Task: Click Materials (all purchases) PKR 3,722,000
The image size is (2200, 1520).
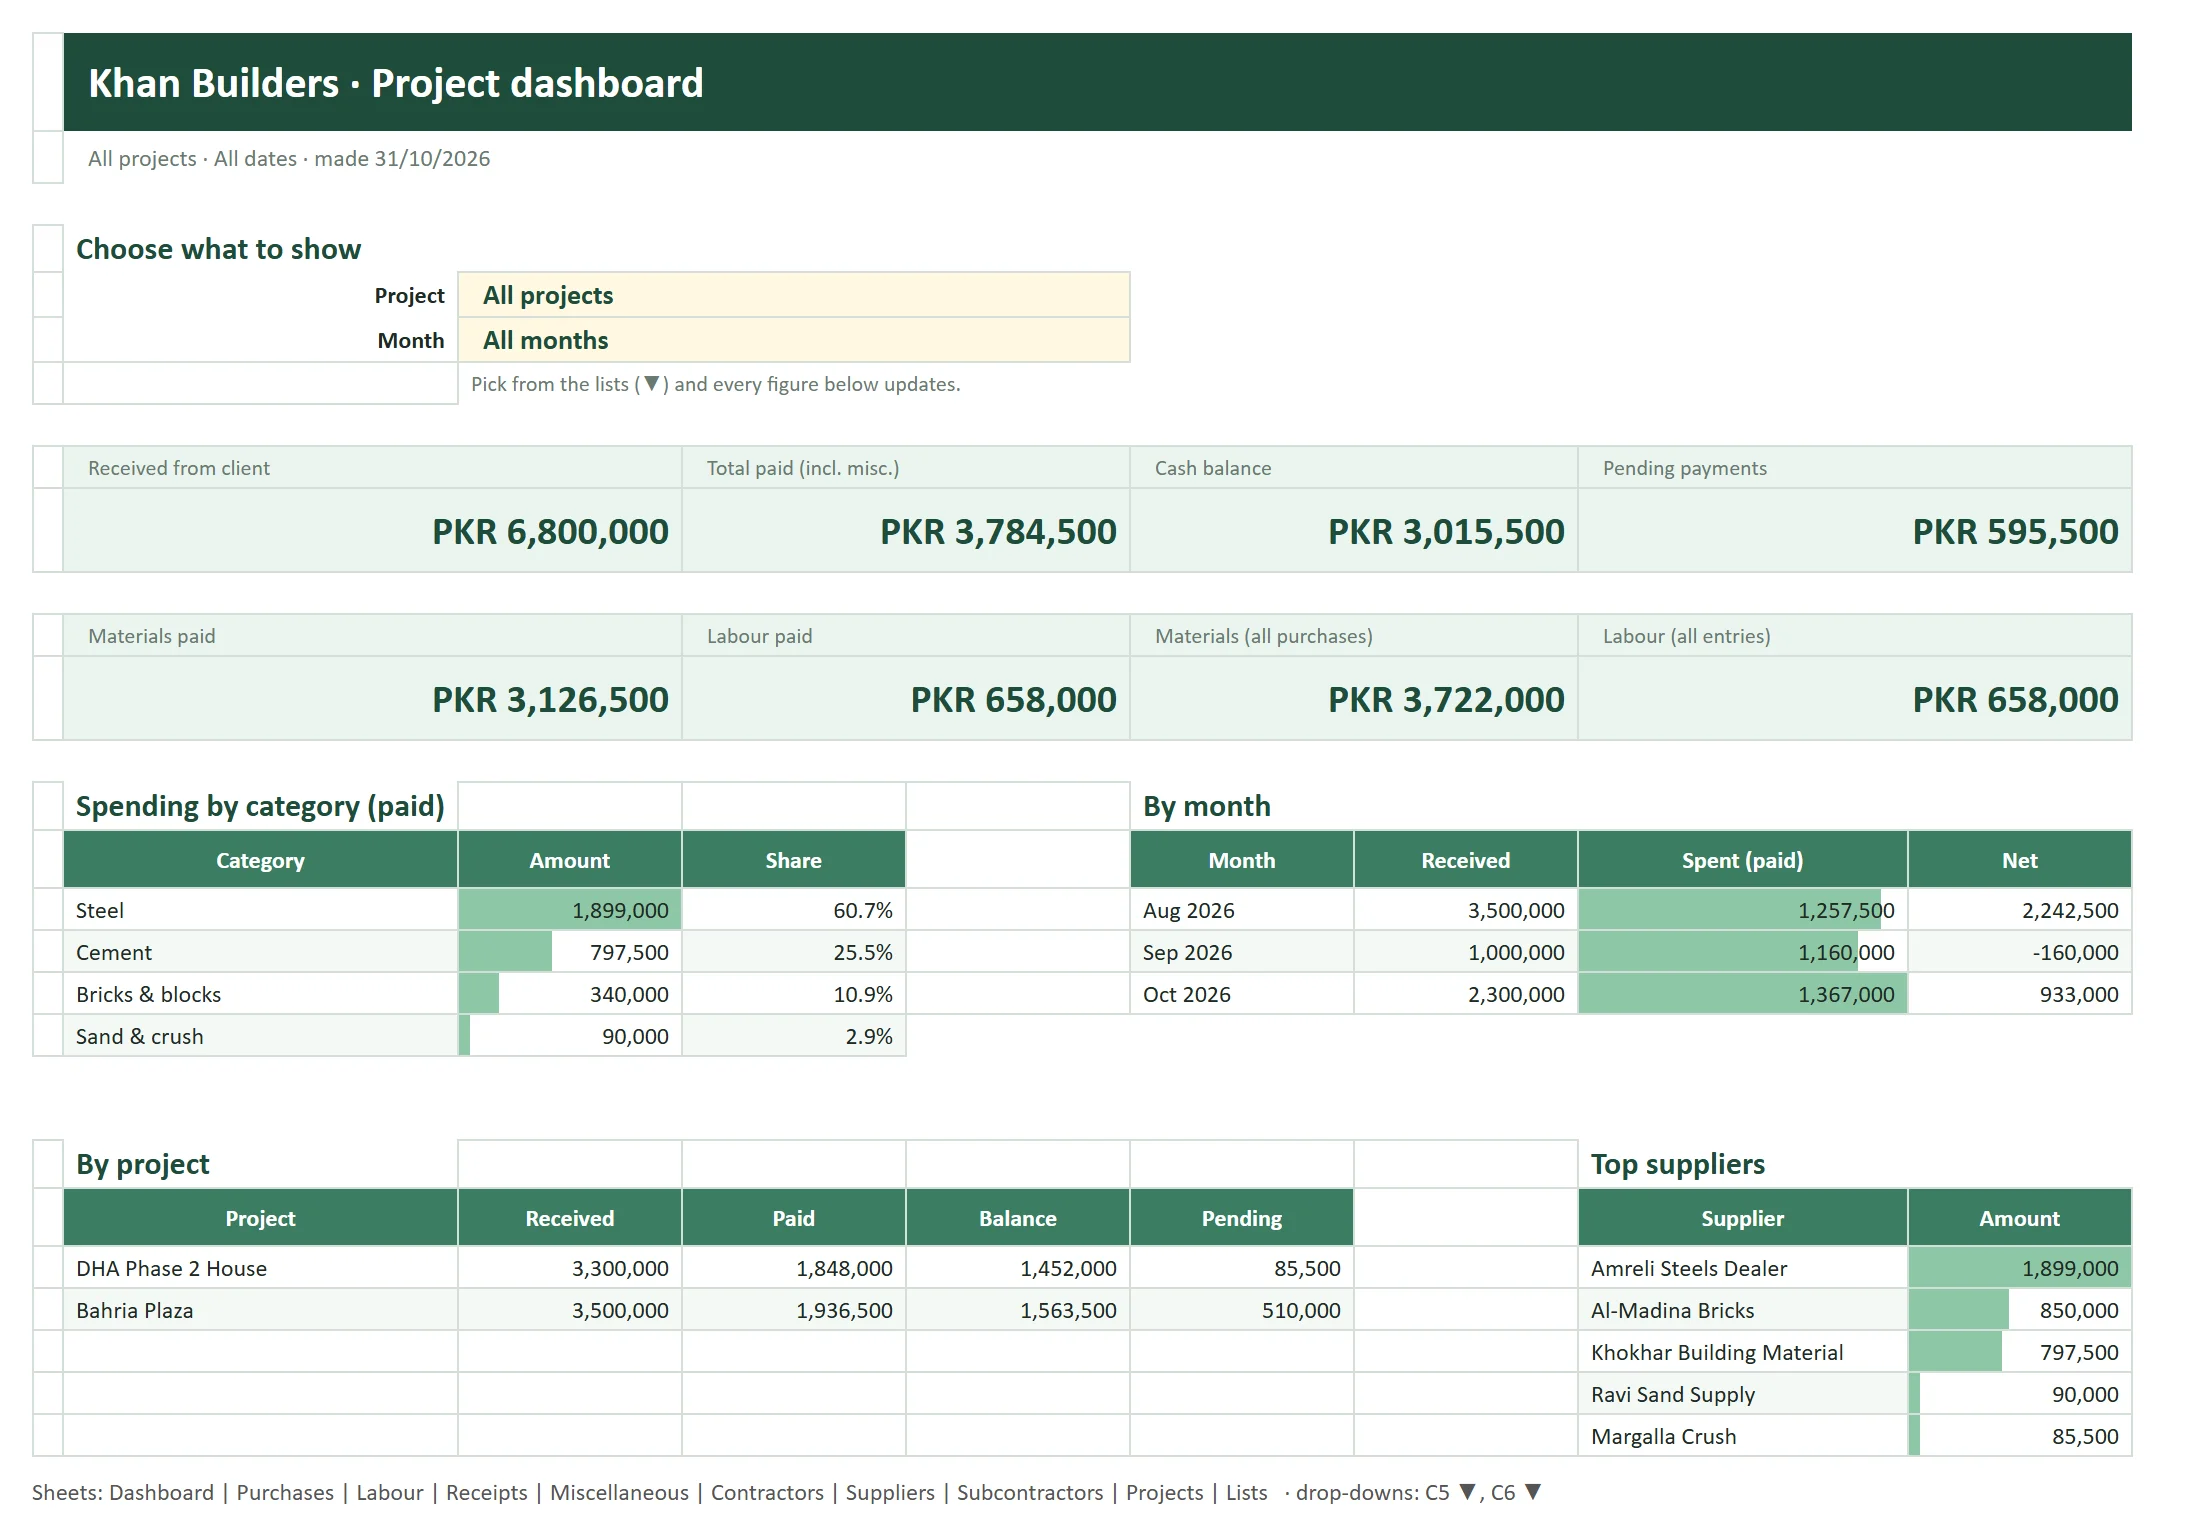Action: click(x=1354, y=699)
